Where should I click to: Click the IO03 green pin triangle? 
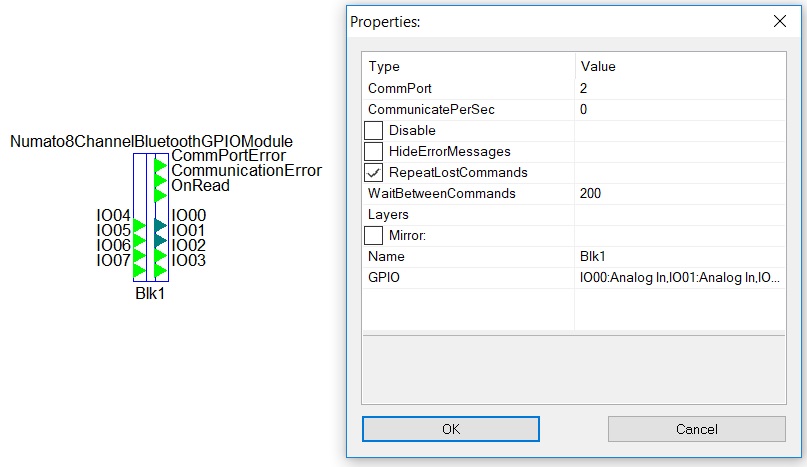tap(160, 270)
